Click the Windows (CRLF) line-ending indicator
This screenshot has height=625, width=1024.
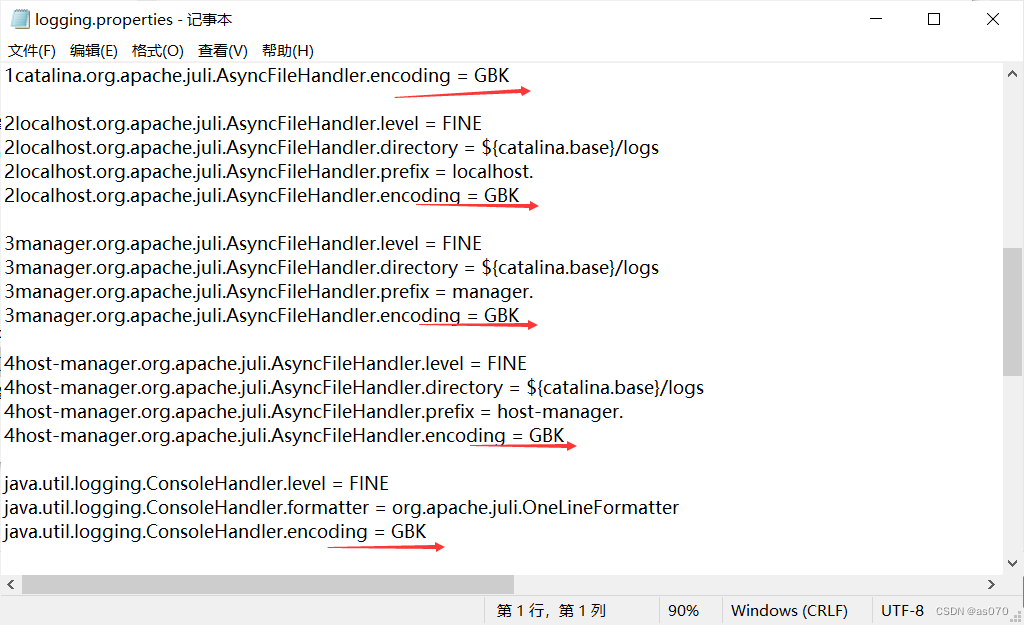coord(789,610)
